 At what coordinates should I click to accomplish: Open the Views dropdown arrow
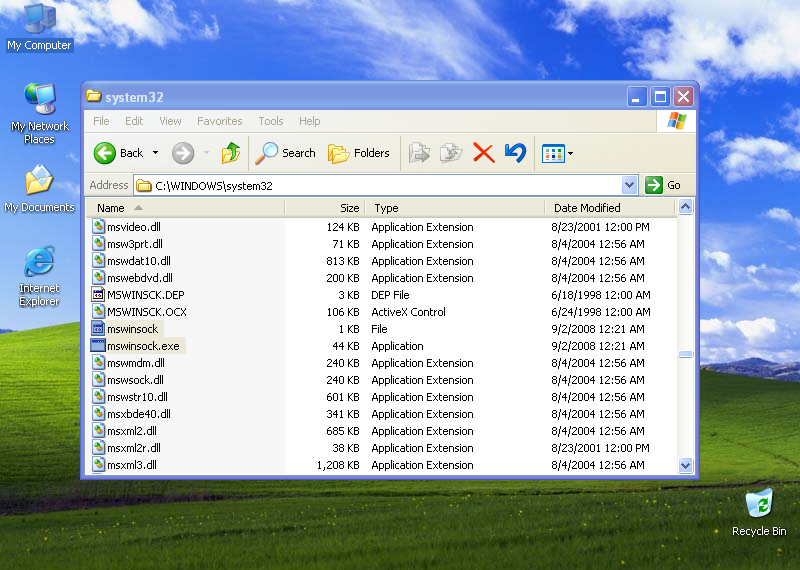pos(570,154)
